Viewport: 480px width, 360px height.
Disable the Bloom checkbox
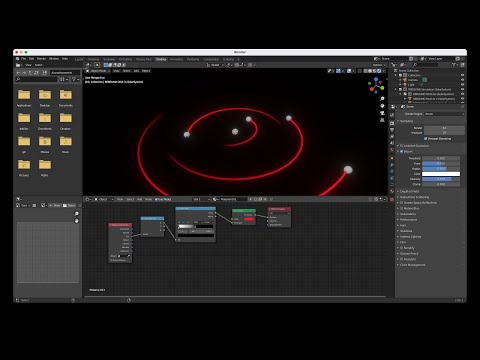401,151
